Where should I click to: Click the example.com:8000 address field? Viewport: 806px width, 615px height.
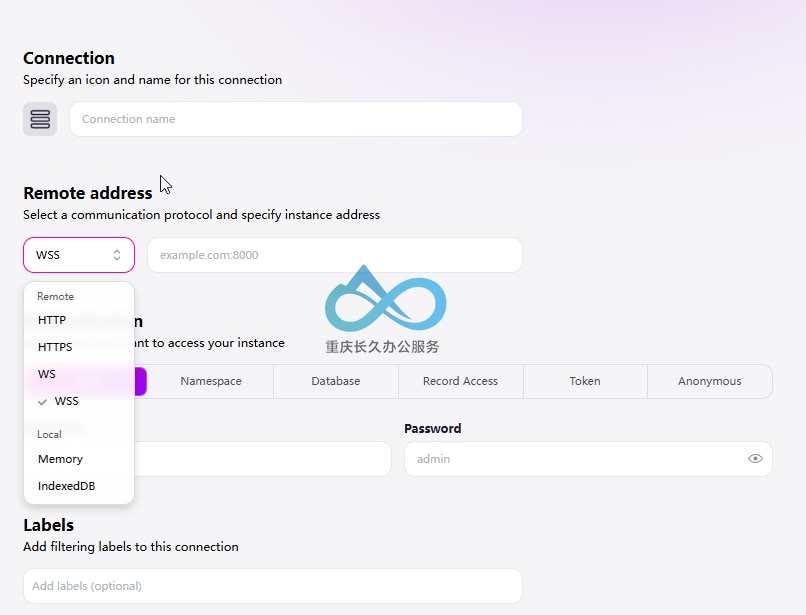[x=335, y=255]
